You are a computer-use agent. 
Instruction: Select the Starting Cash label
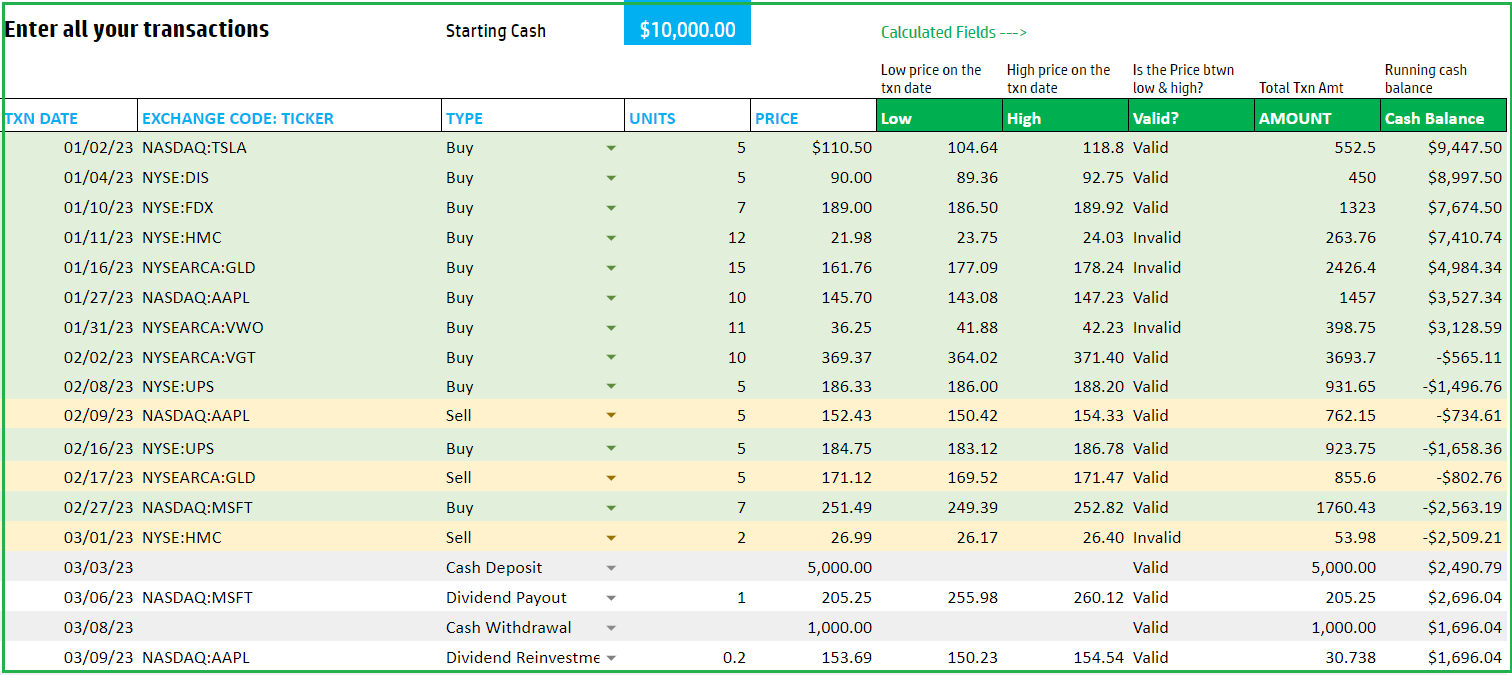point(496,31)
